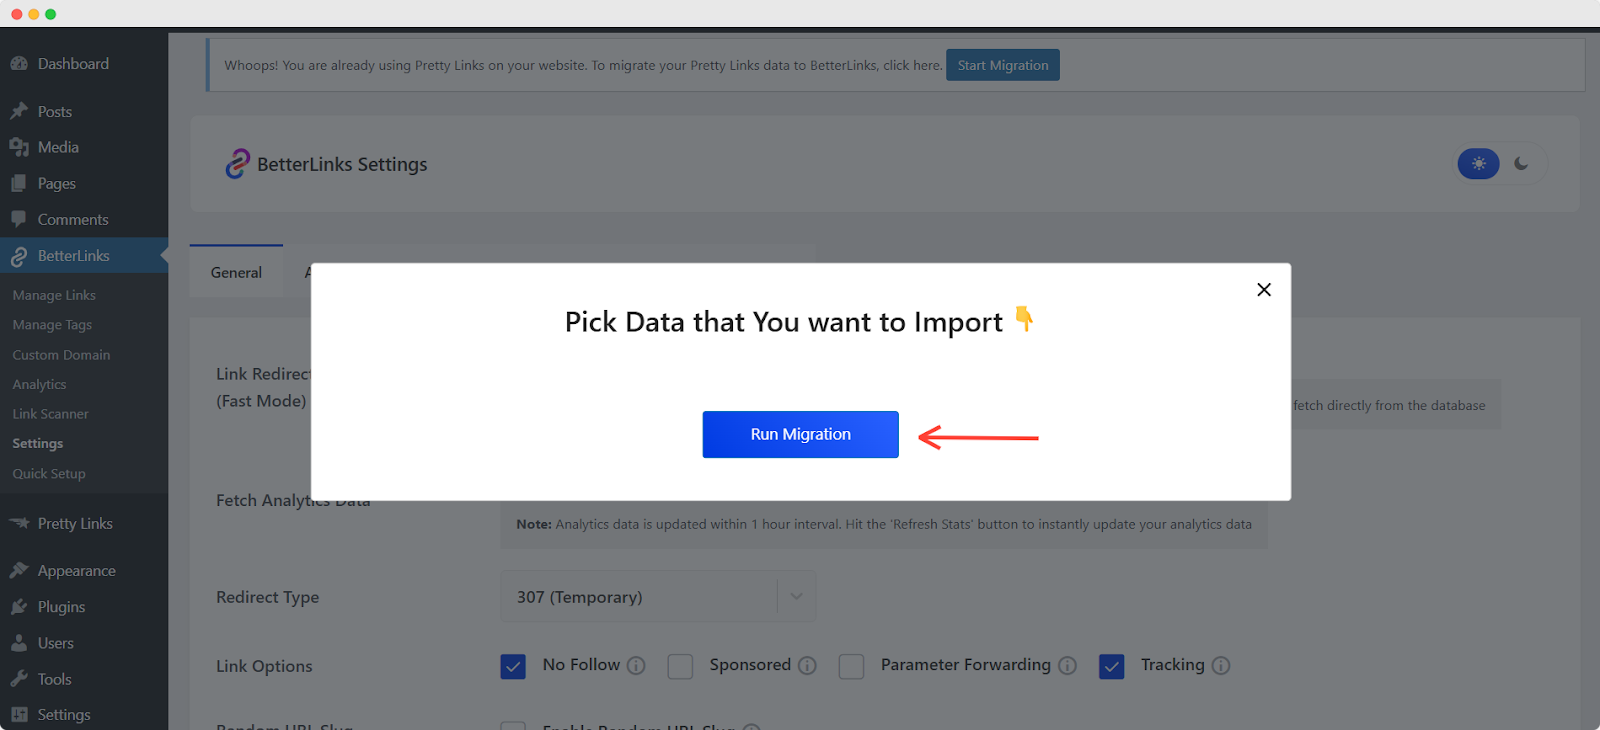
Task: Click the Dashboard icon in sidebar
Action: pyautogui.click(x=19, y=64)
